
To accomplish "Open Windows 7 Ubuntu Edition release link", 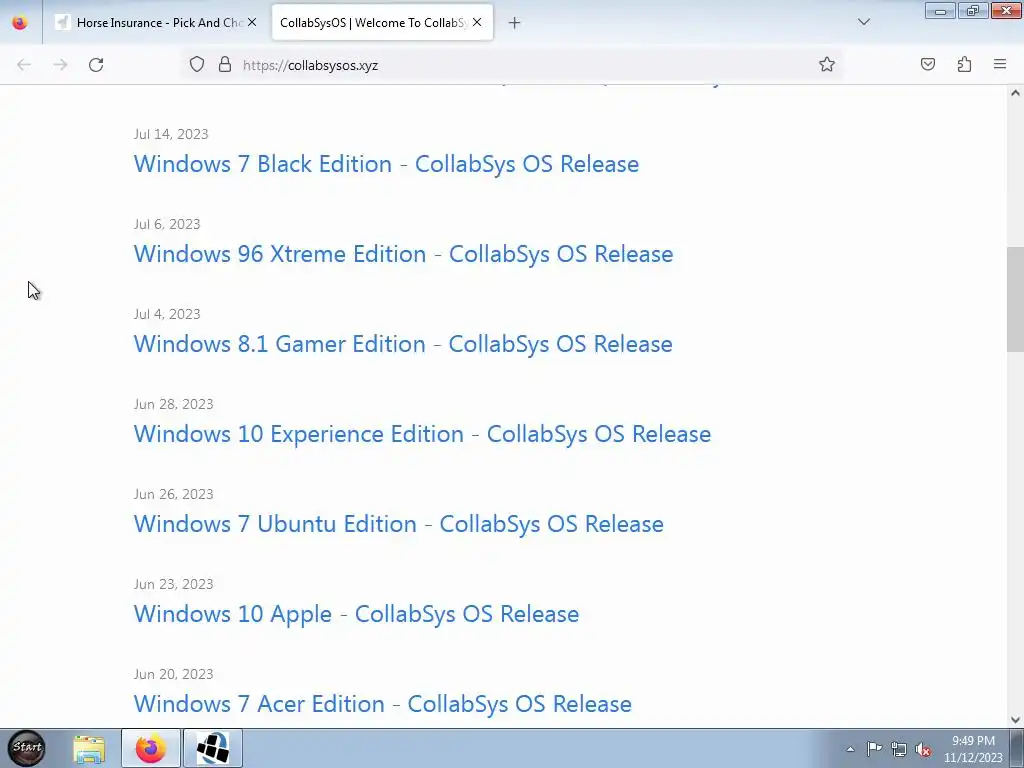I will [x=398, y=524].
